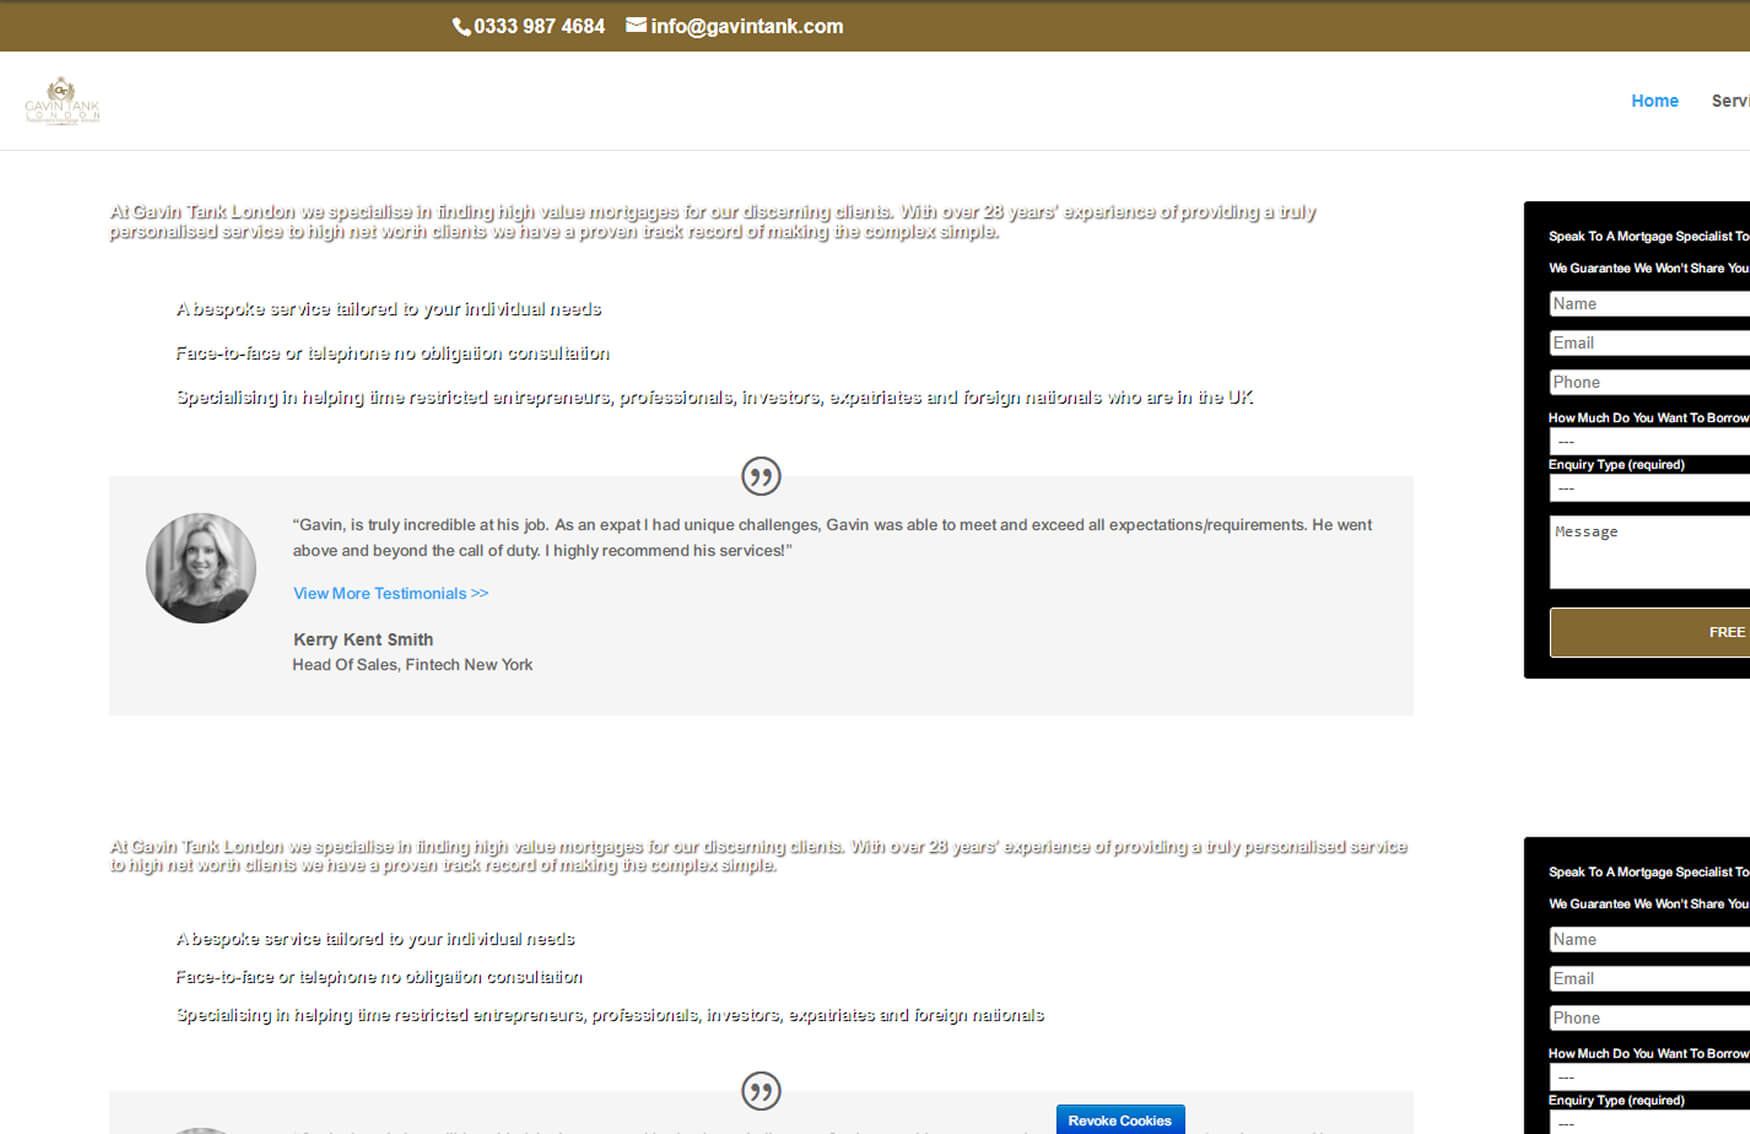This screenshot has height=1134, width=1750.
Task: Click the Message text area in the upper form
Action: click(x=1650, y=552)
